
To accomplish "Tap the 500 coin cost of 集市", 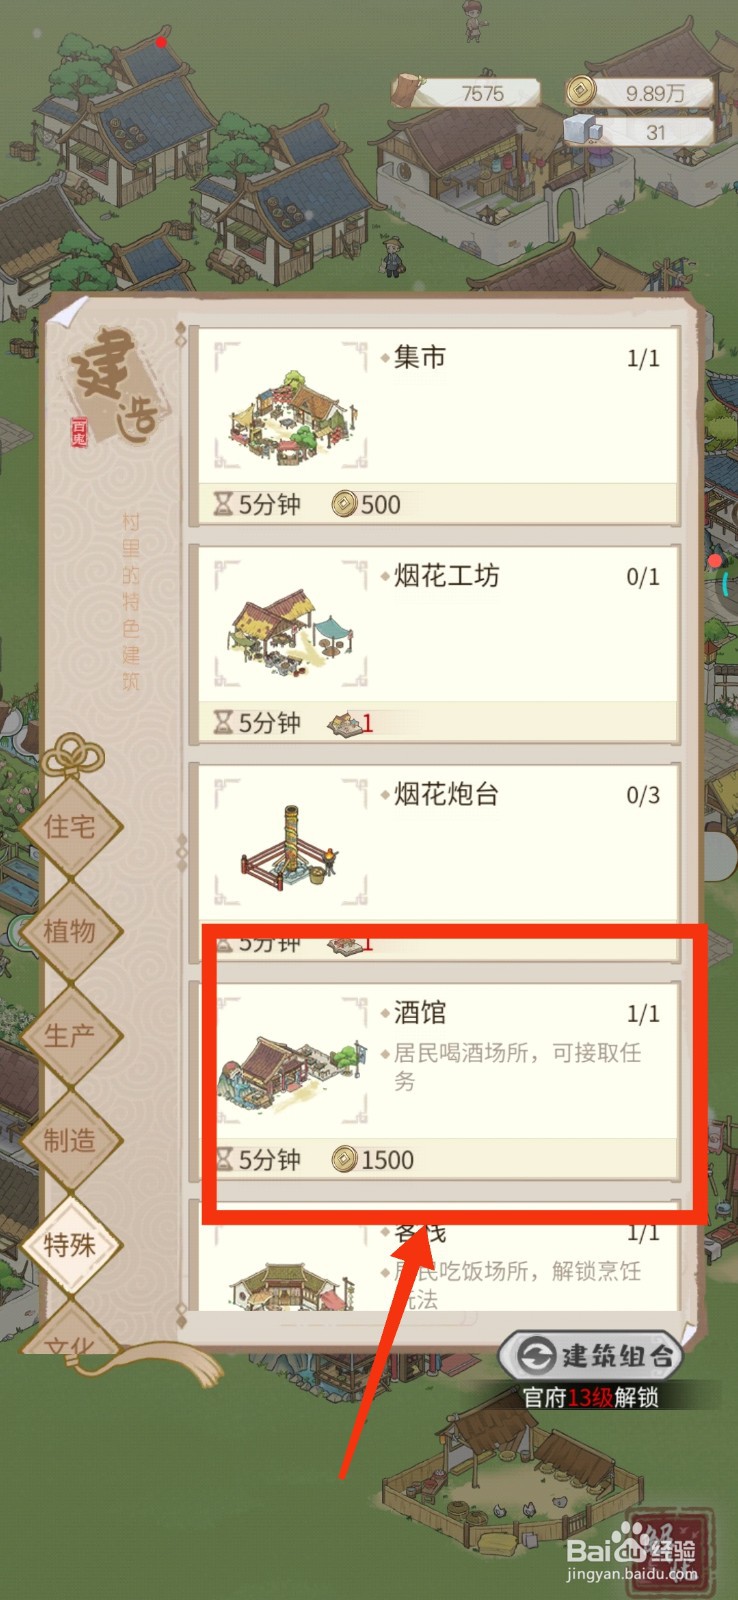I will [x=367, y=505].
